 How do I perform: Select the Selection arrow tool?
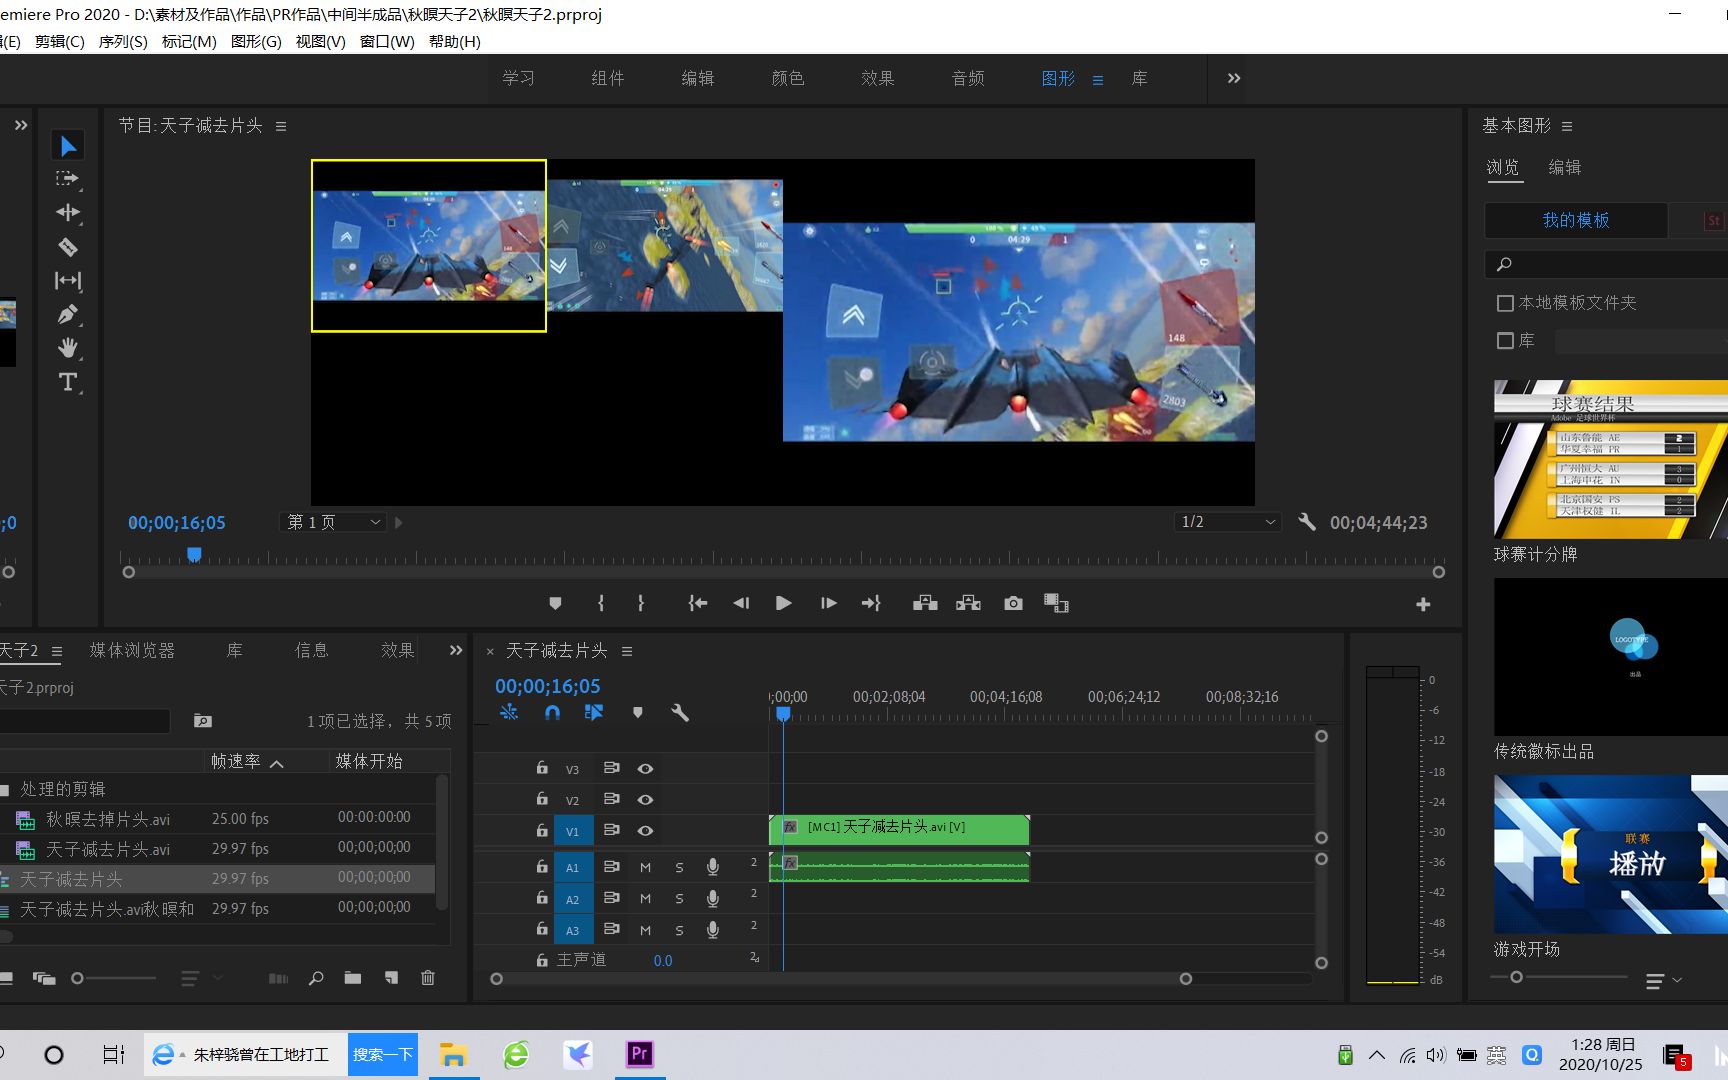click(x=67, y=146)
